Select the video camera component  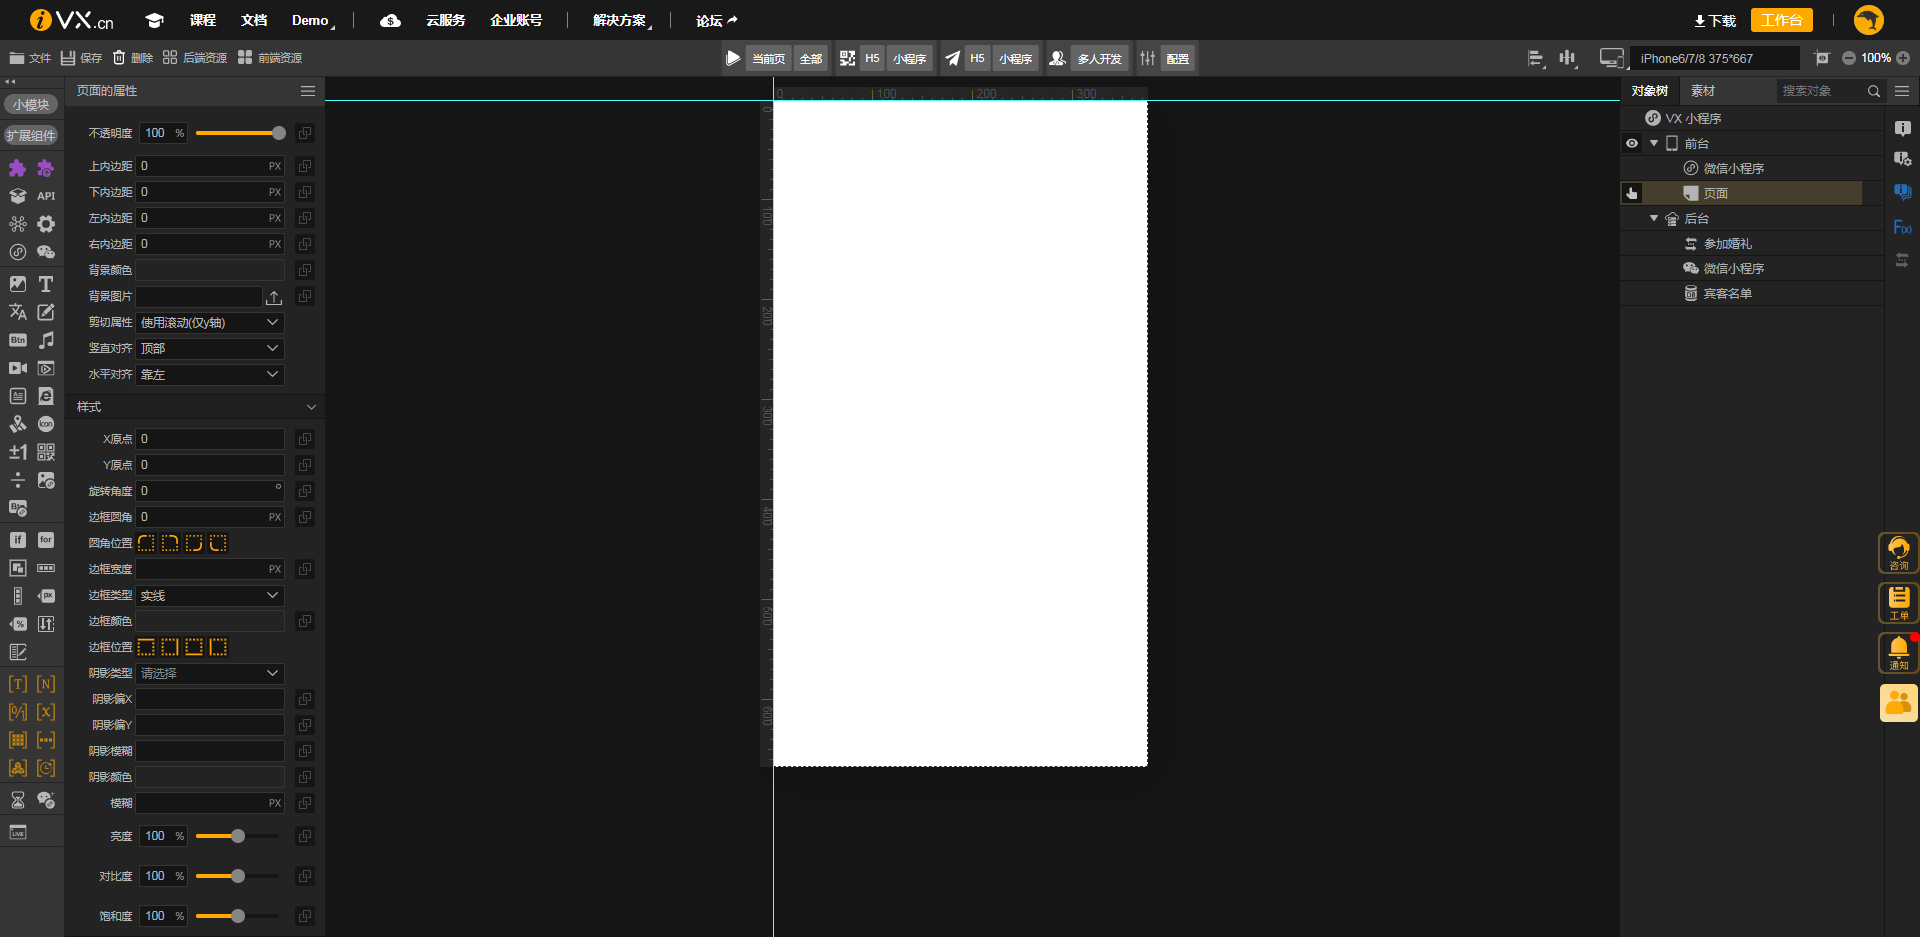(18, 368)
